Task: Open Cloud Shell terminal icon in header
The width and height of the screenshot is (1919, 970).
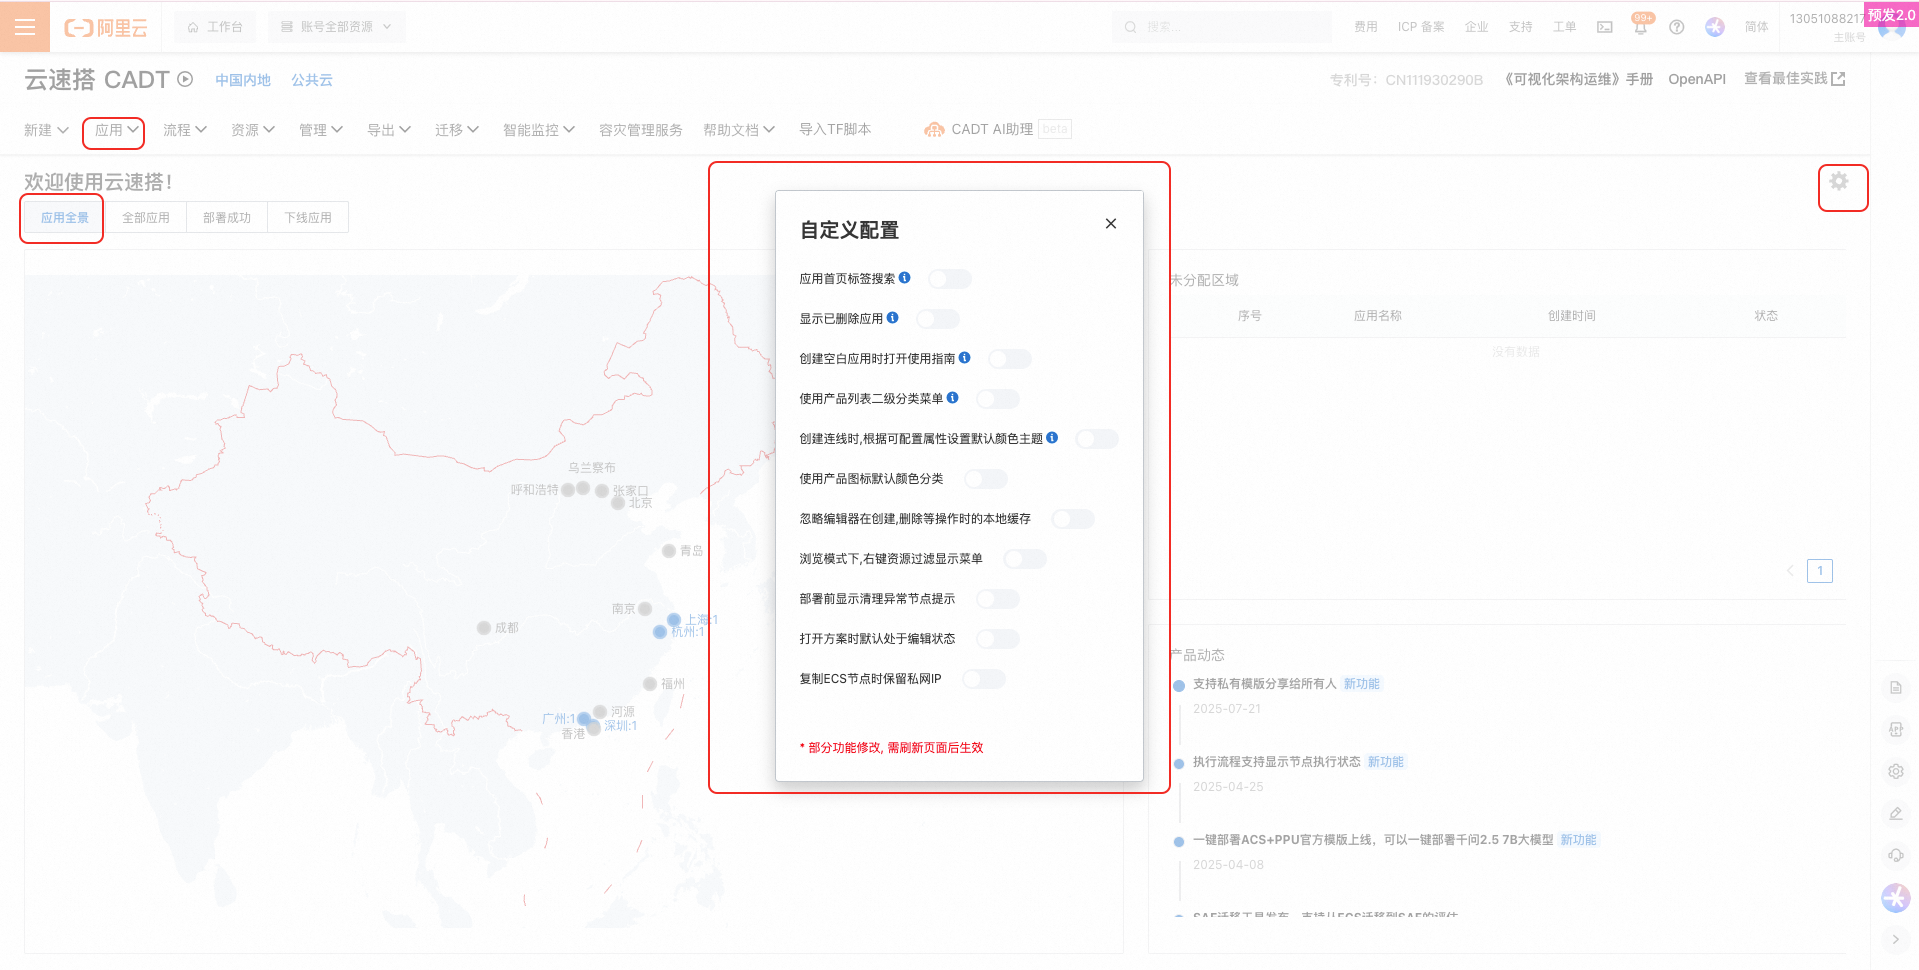Action: click(1605, 27)
